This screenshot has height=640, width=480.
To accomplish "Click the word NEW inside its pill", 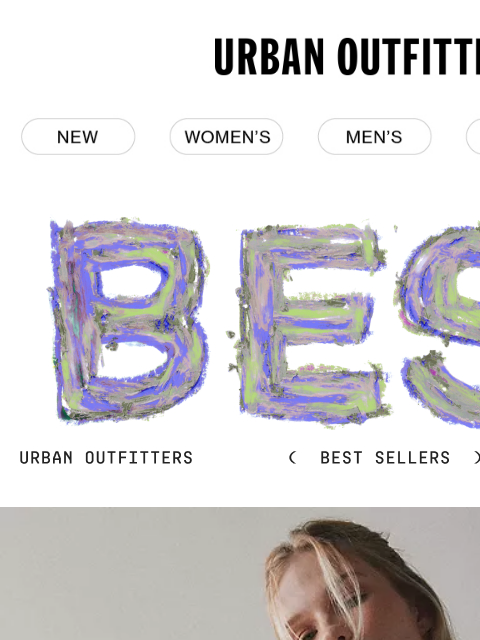I will pos(78,137).
